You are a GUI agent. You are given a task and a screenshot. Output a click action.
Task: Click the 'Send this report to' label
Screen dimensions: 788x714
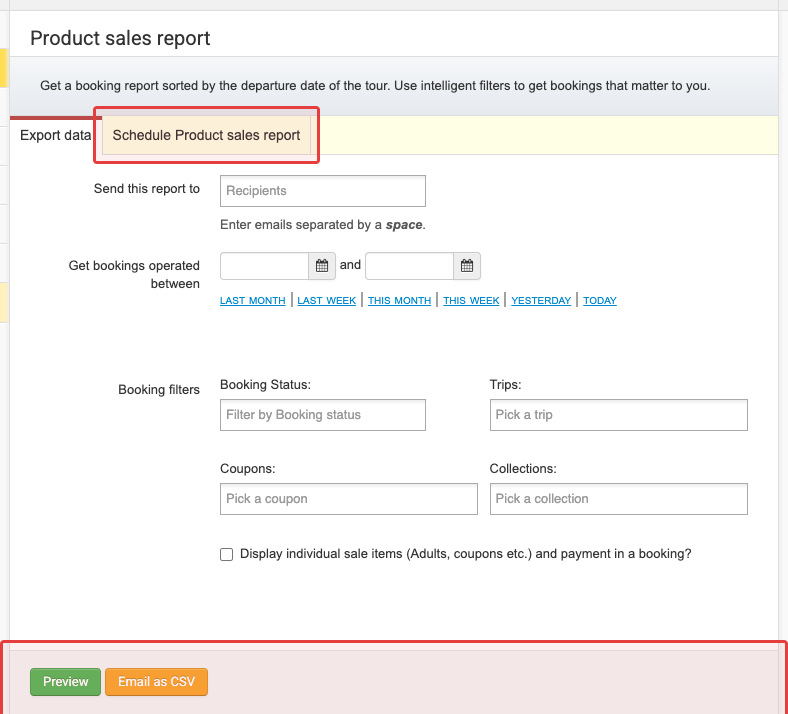click(147, 189)
